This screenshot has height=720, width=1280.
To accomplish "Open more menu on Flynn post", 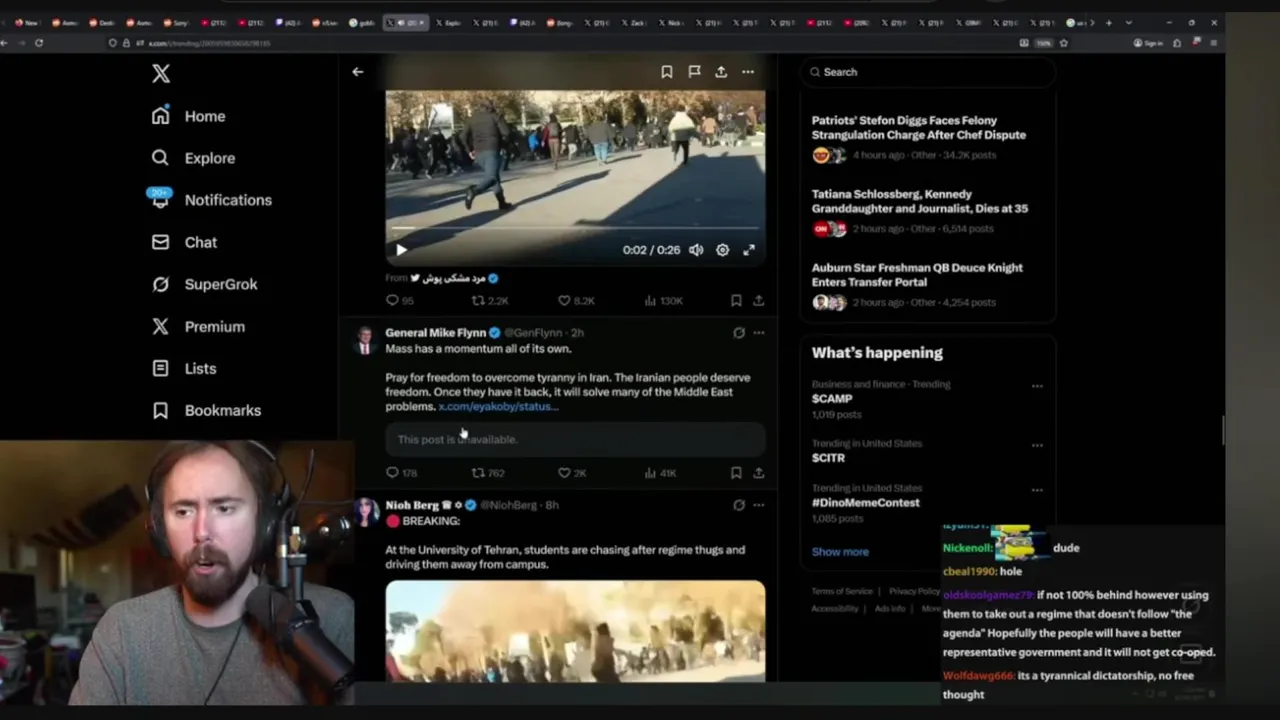I will 759,333.
